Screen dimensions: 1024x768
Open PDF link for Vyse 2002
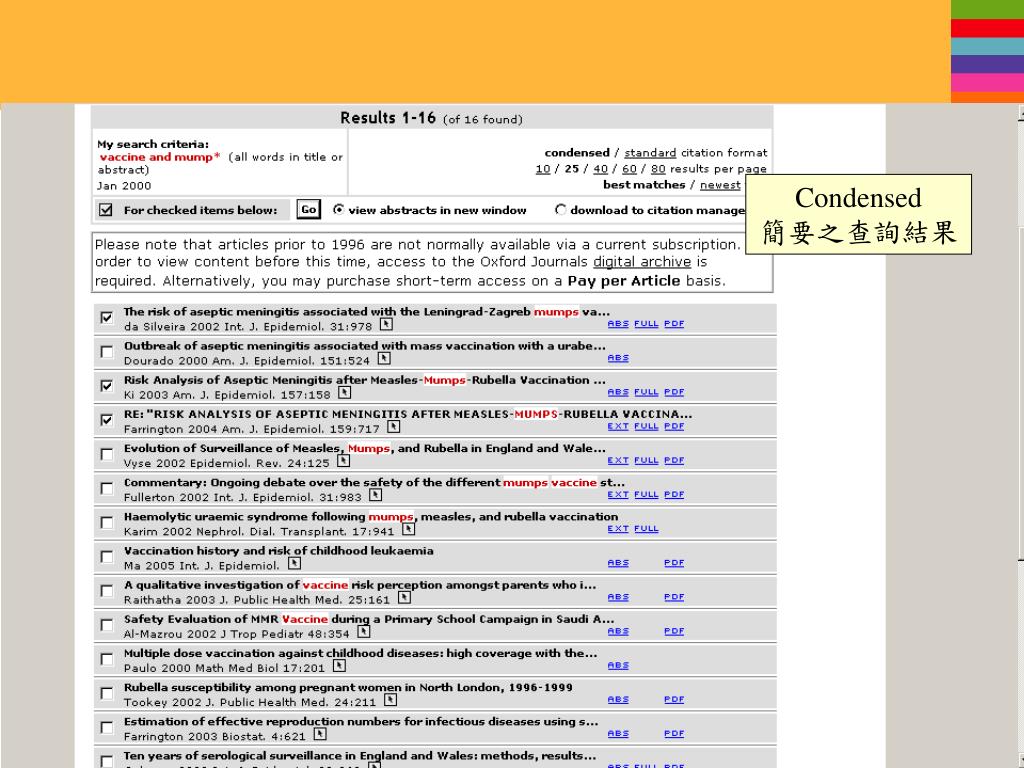tap(674, 460)
